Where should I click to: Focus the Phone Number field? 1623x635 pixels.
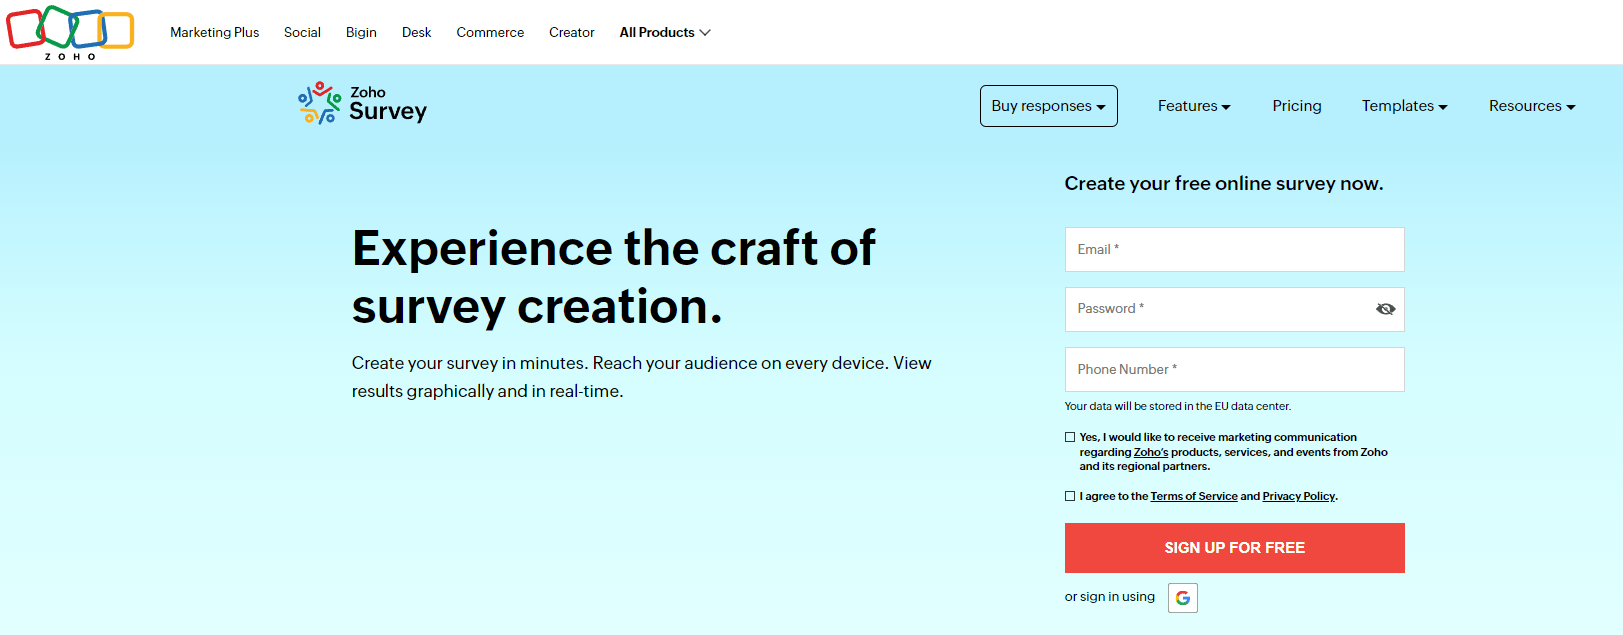[1234, 370]
